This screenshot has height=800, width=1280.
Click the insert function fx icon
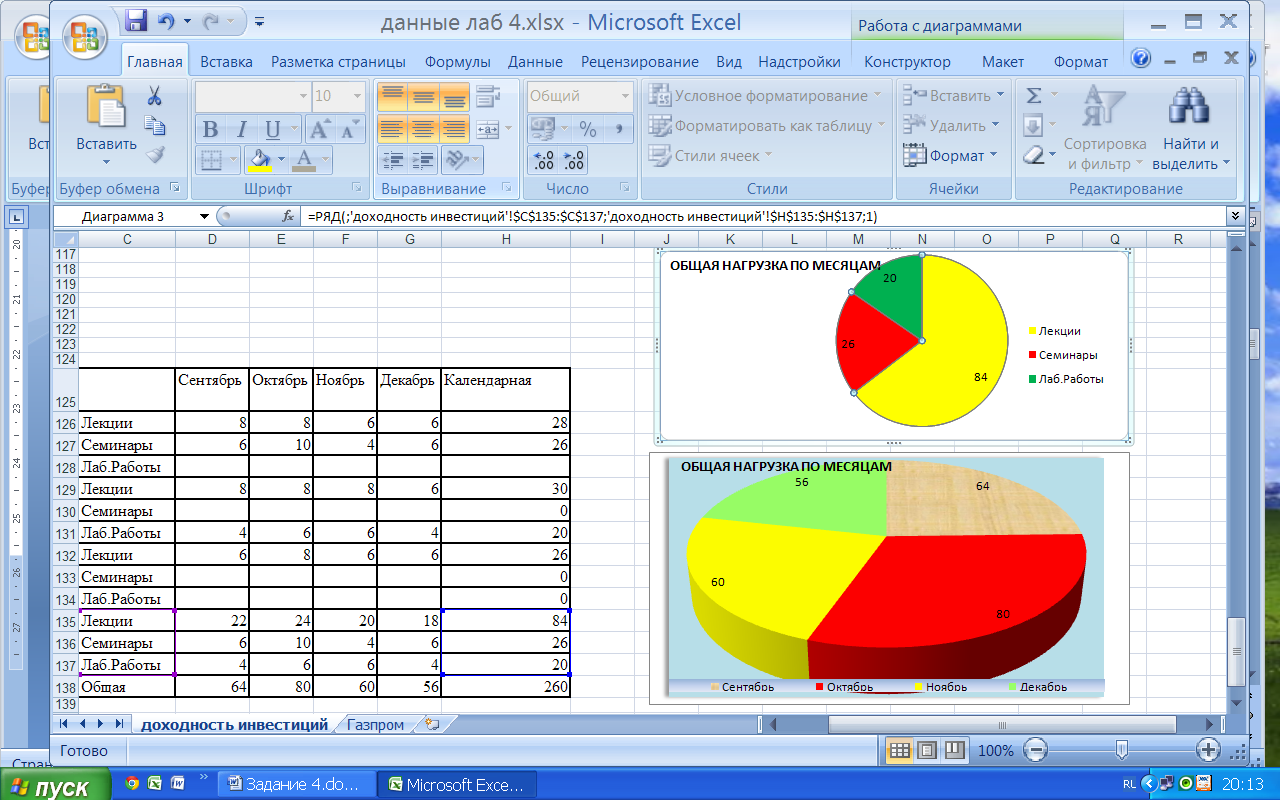coord(288,216)
